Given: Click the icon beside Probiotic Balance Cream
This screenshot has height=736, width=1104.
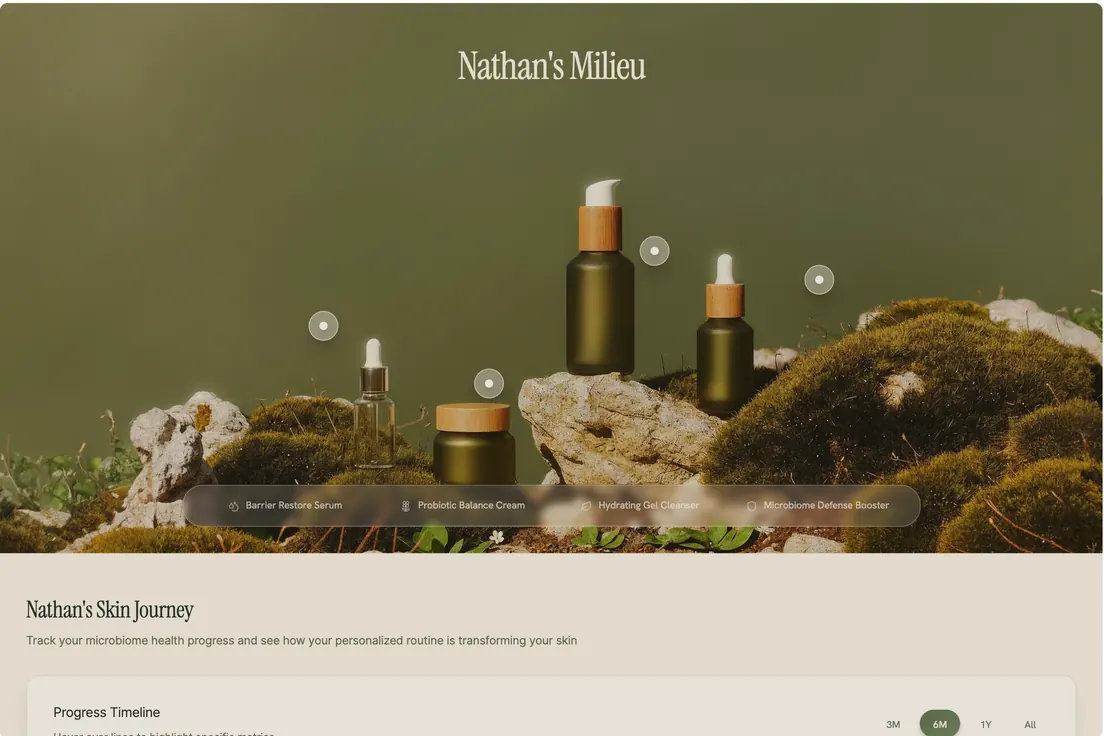Looking at the screenshot, I should click(x=406, y=506).
